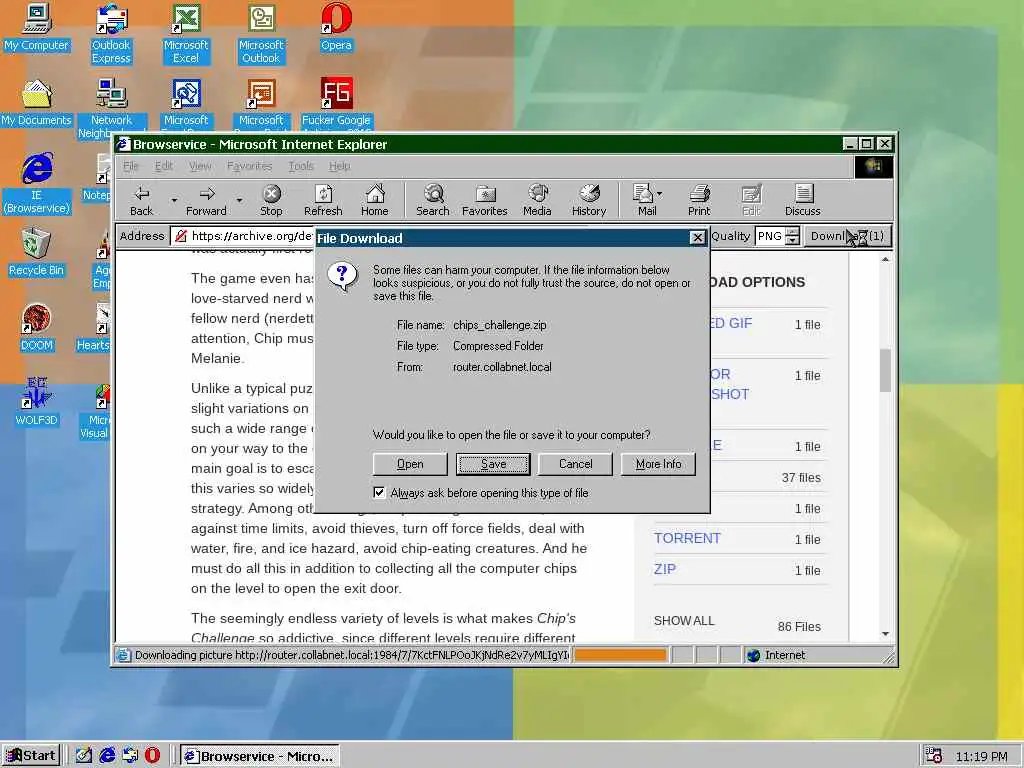Click the scrollbar down arrow
Image resolution: width=1024 pixels, height=768 pixels.
(885, 633)
